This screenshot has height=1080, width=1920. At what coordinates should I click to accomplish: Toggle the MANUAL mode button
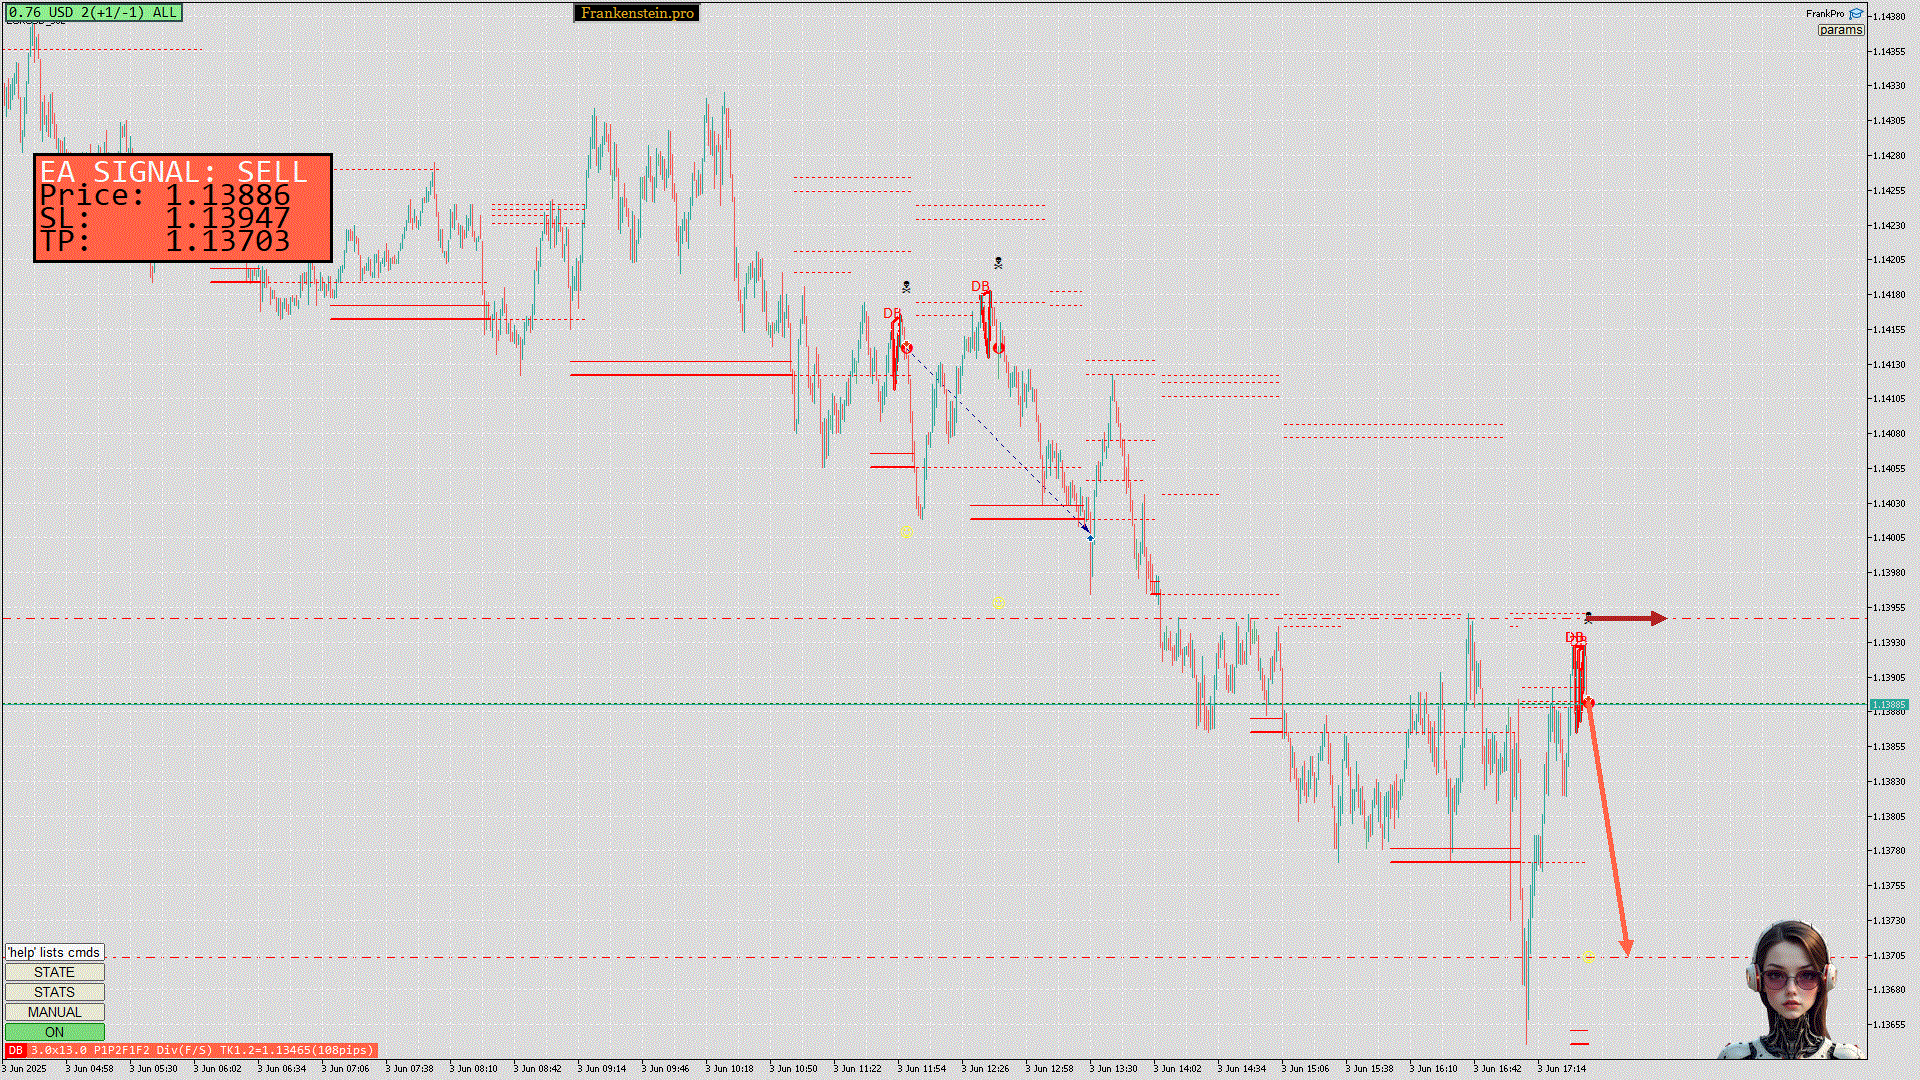pyautogui.click(x=54, y=1012)
